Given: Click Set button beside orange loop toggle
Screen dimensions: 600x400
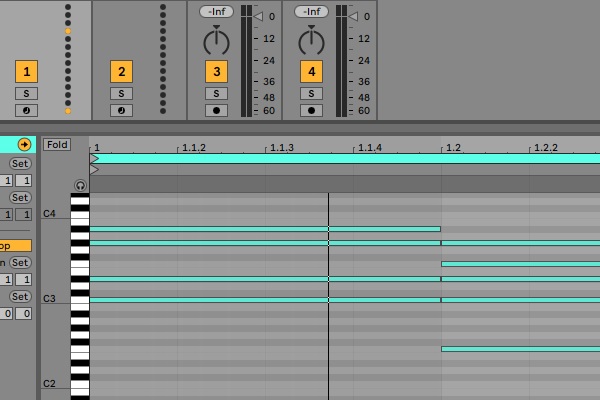Looking at the screenshot, I should pyautogui.click(x=20, y=263).
